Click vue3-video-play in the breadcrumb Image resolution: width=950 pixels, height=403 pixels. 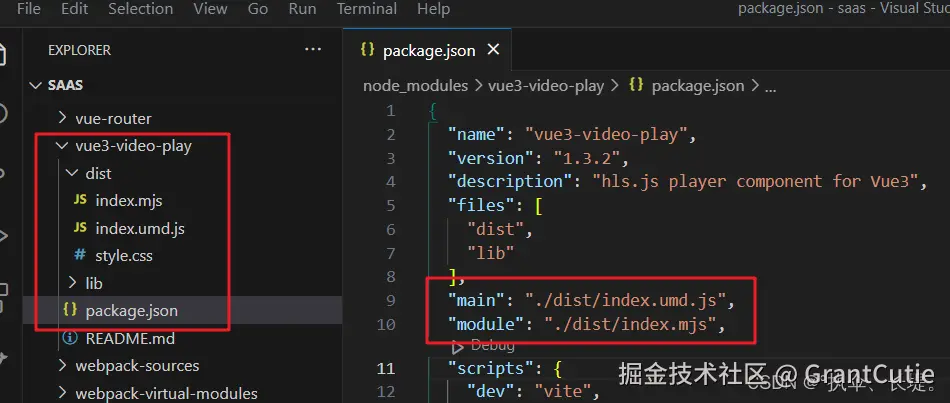[x=546, y=86]
